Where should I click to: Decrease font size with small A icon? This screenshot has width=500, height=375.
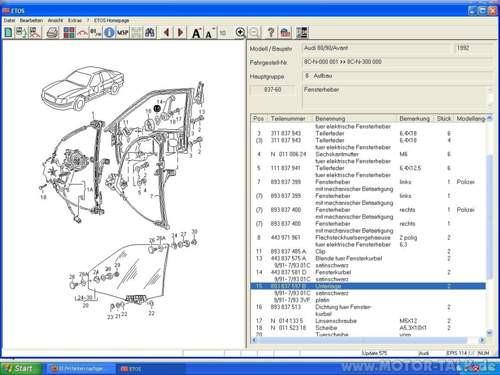tap(210, 33)
